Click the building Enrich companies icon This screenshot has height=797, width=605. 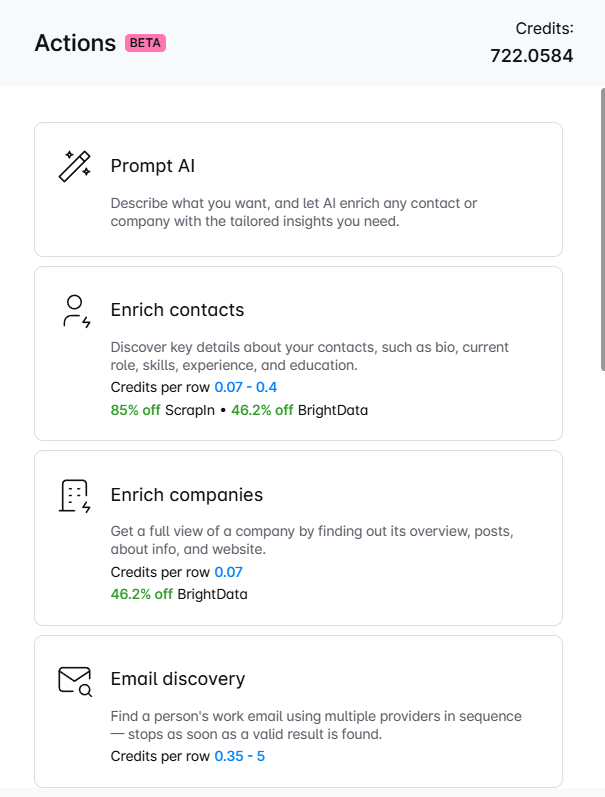tap(75, 496)
